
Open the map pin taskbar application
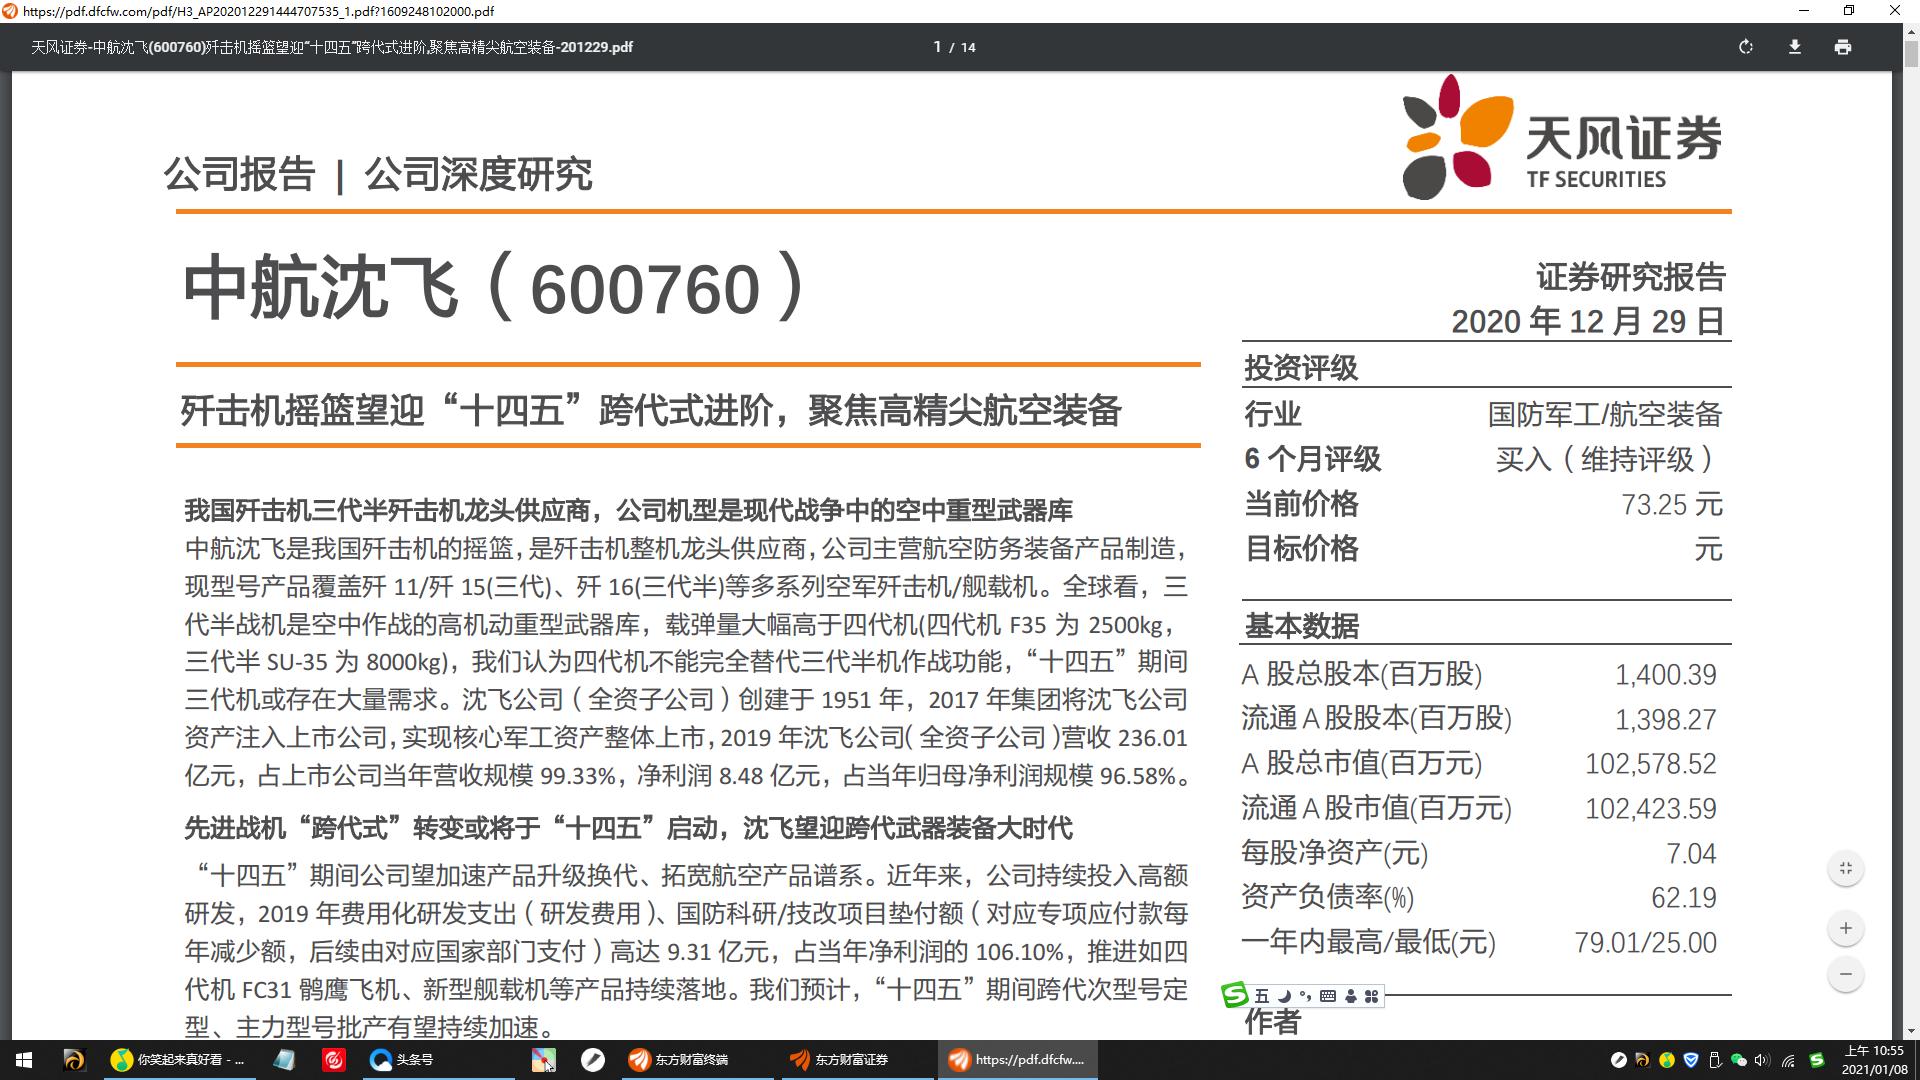[x=543, y=1060]
